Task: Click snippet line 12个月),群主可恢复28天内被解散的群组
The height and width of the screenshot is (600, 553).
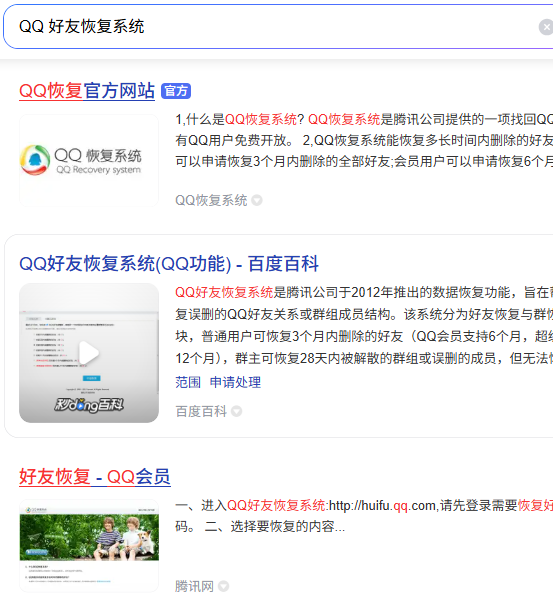Action: (x=364, y=359)
